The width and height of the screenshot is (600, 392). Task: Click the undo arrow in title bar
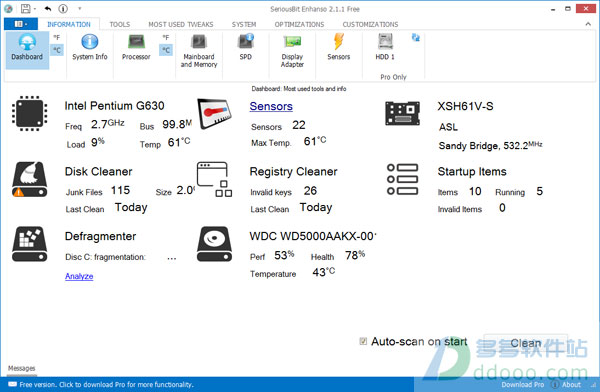coord(48,8)
